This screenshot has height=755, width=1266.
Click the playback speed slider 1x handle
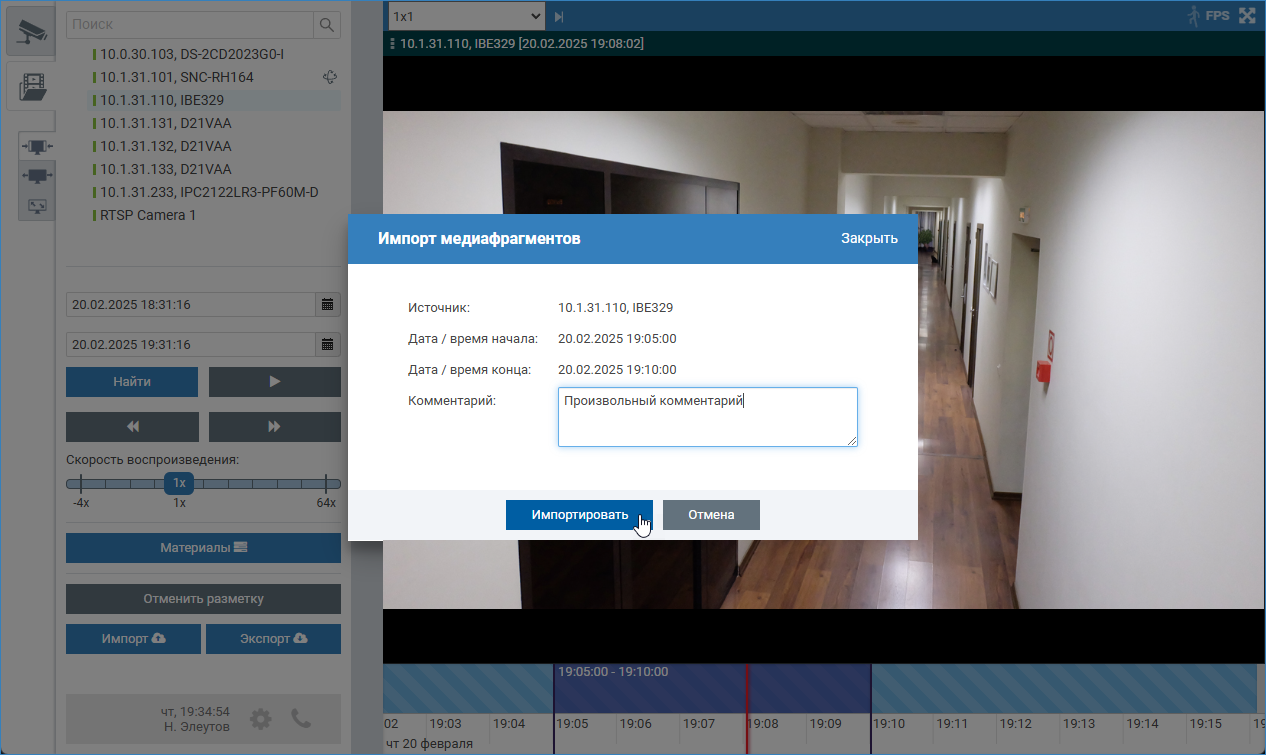click(x=179, y=483)
